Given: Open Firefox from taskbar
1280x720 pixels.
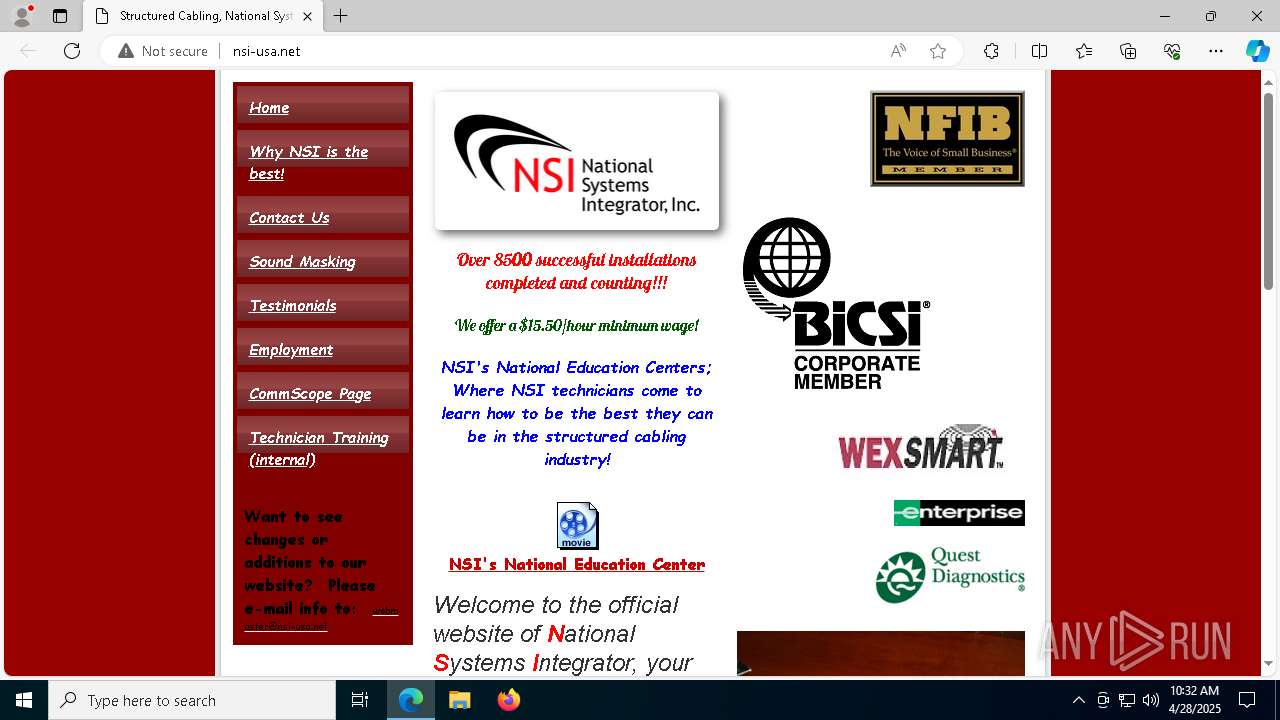Looking at the screenshot, I should (509, 700).
